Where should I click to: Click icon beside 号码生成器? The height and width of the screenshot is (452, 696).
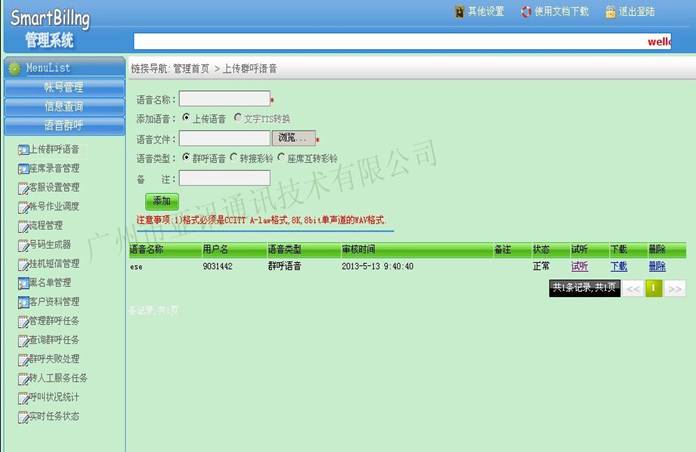(23, 246)
